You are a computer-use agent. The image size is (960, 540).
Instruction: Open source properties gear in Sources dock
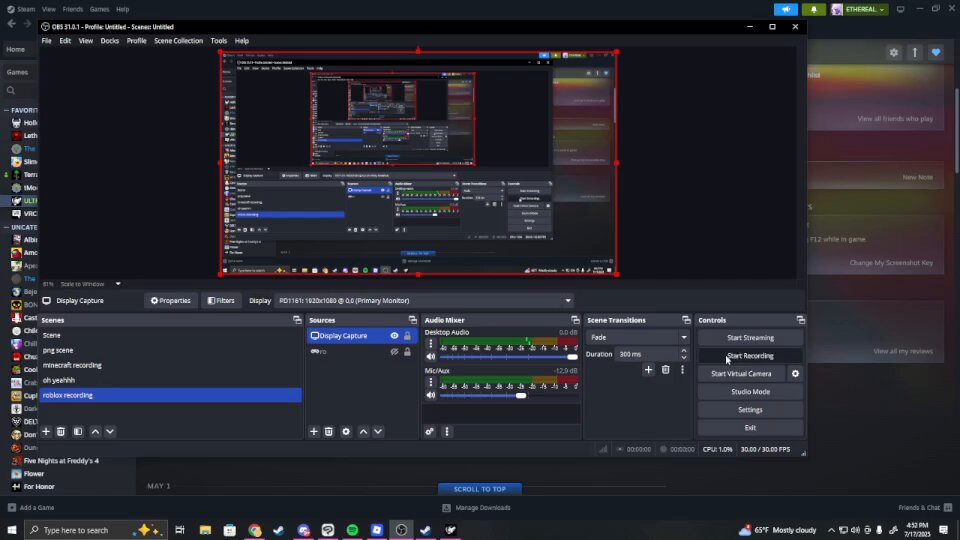pyautogui.click(x=346, y=432)
